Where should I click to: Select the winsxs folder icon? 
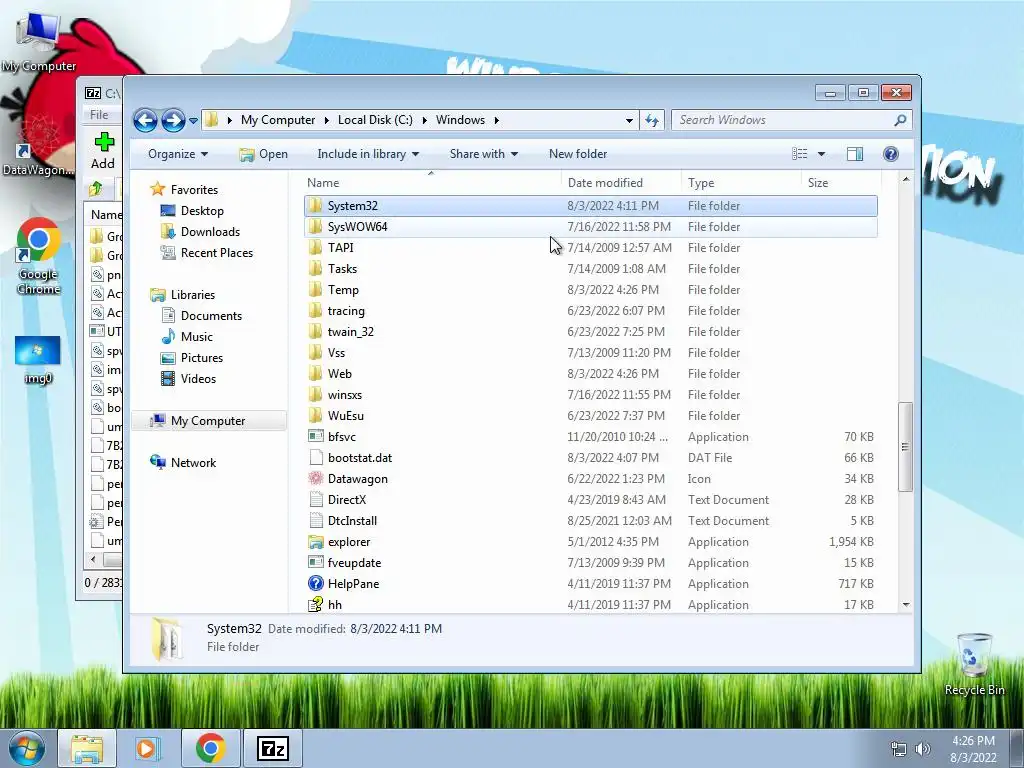pyautogui.click(x=315, y=395)
